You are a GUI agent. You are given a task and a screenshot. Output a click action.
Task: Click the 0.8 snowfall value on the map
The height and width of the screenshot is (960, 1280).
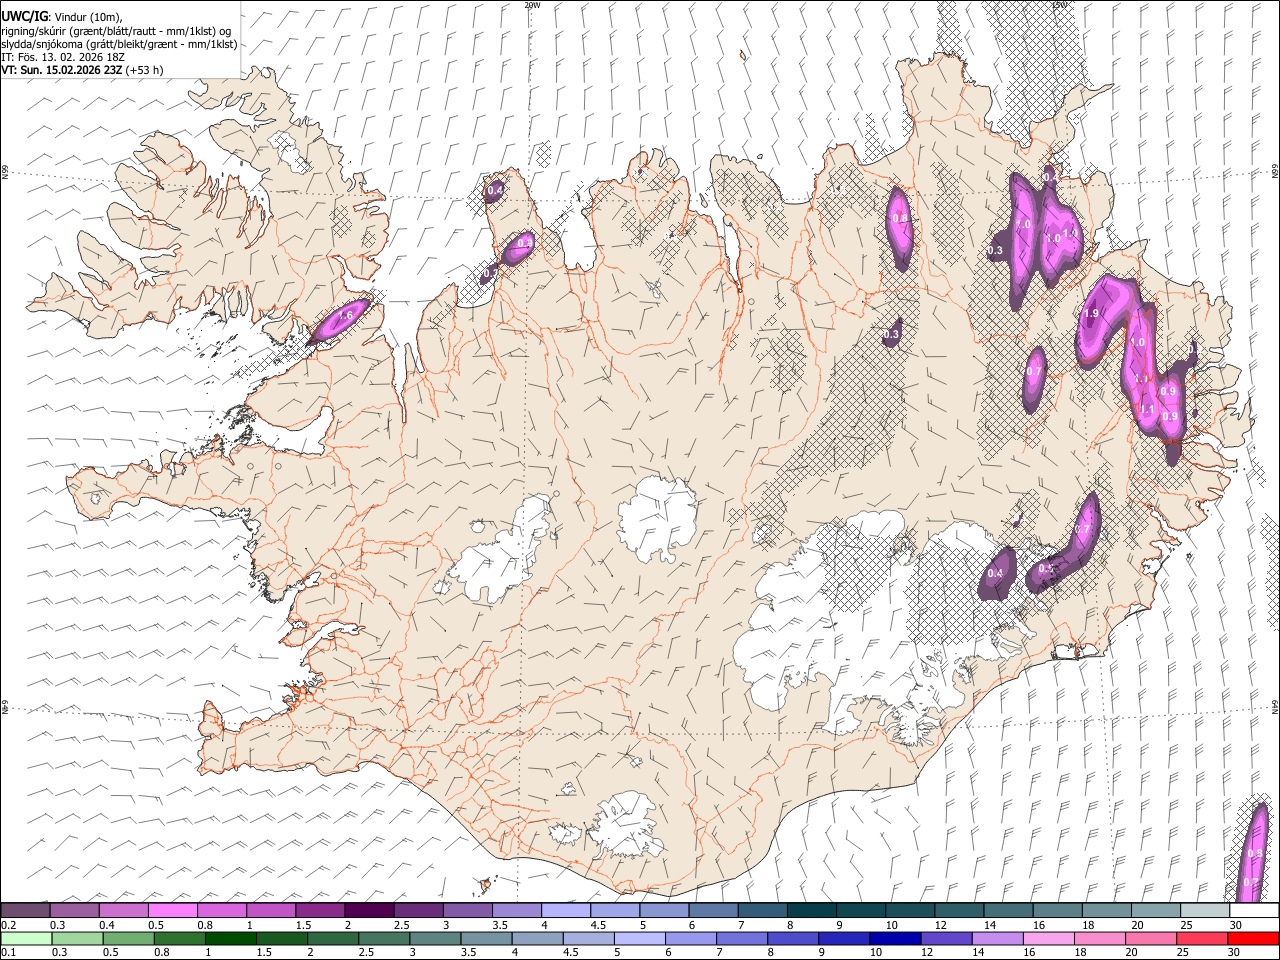pos(899,218)
